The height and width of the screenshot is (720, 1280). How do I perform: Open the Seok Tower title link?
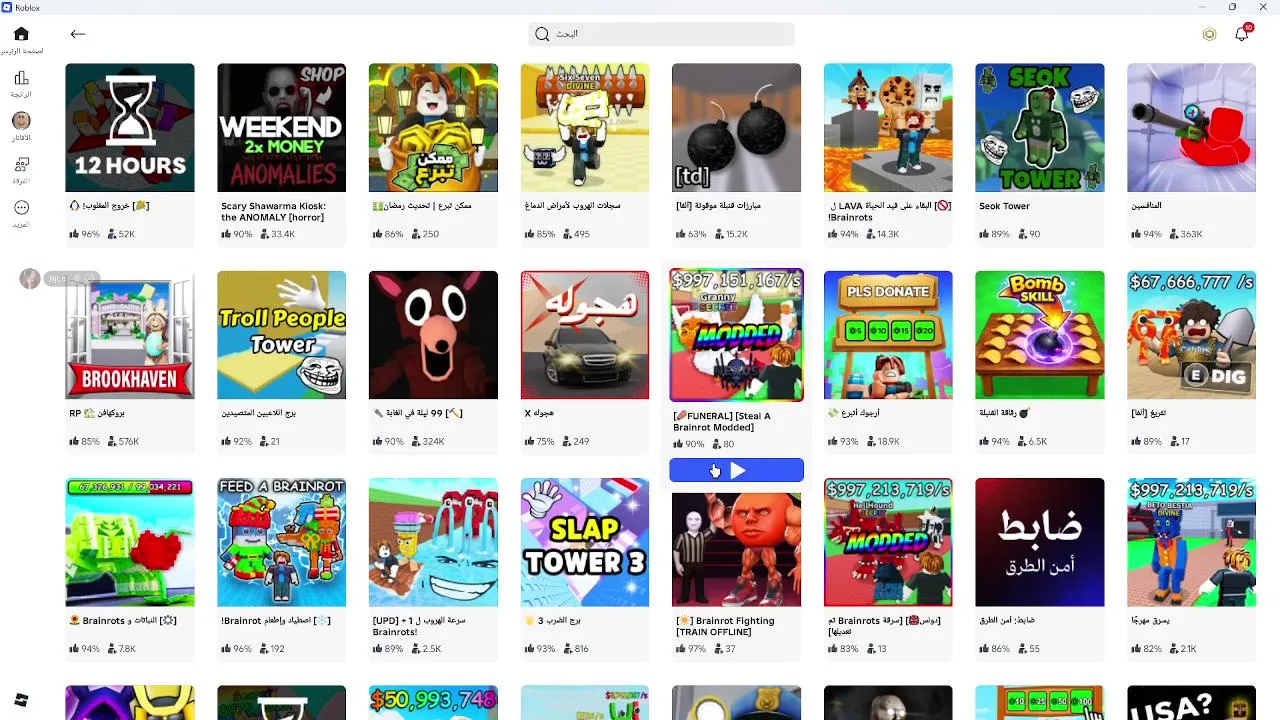[1004, 206]
